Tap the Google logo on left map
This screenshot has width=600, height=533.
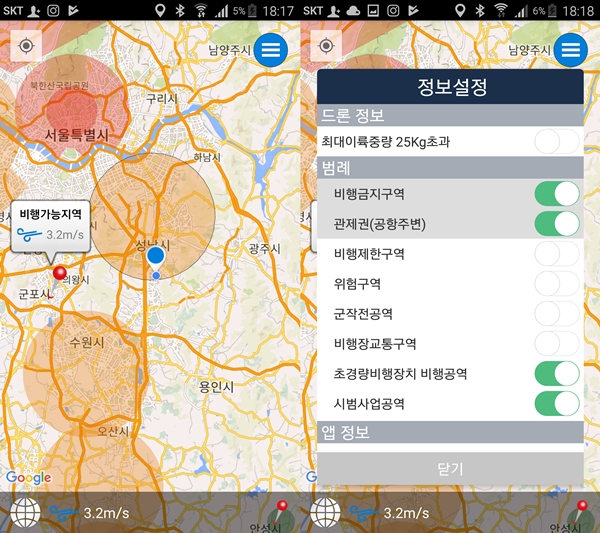pyautogui.click(x=29, y=478)
